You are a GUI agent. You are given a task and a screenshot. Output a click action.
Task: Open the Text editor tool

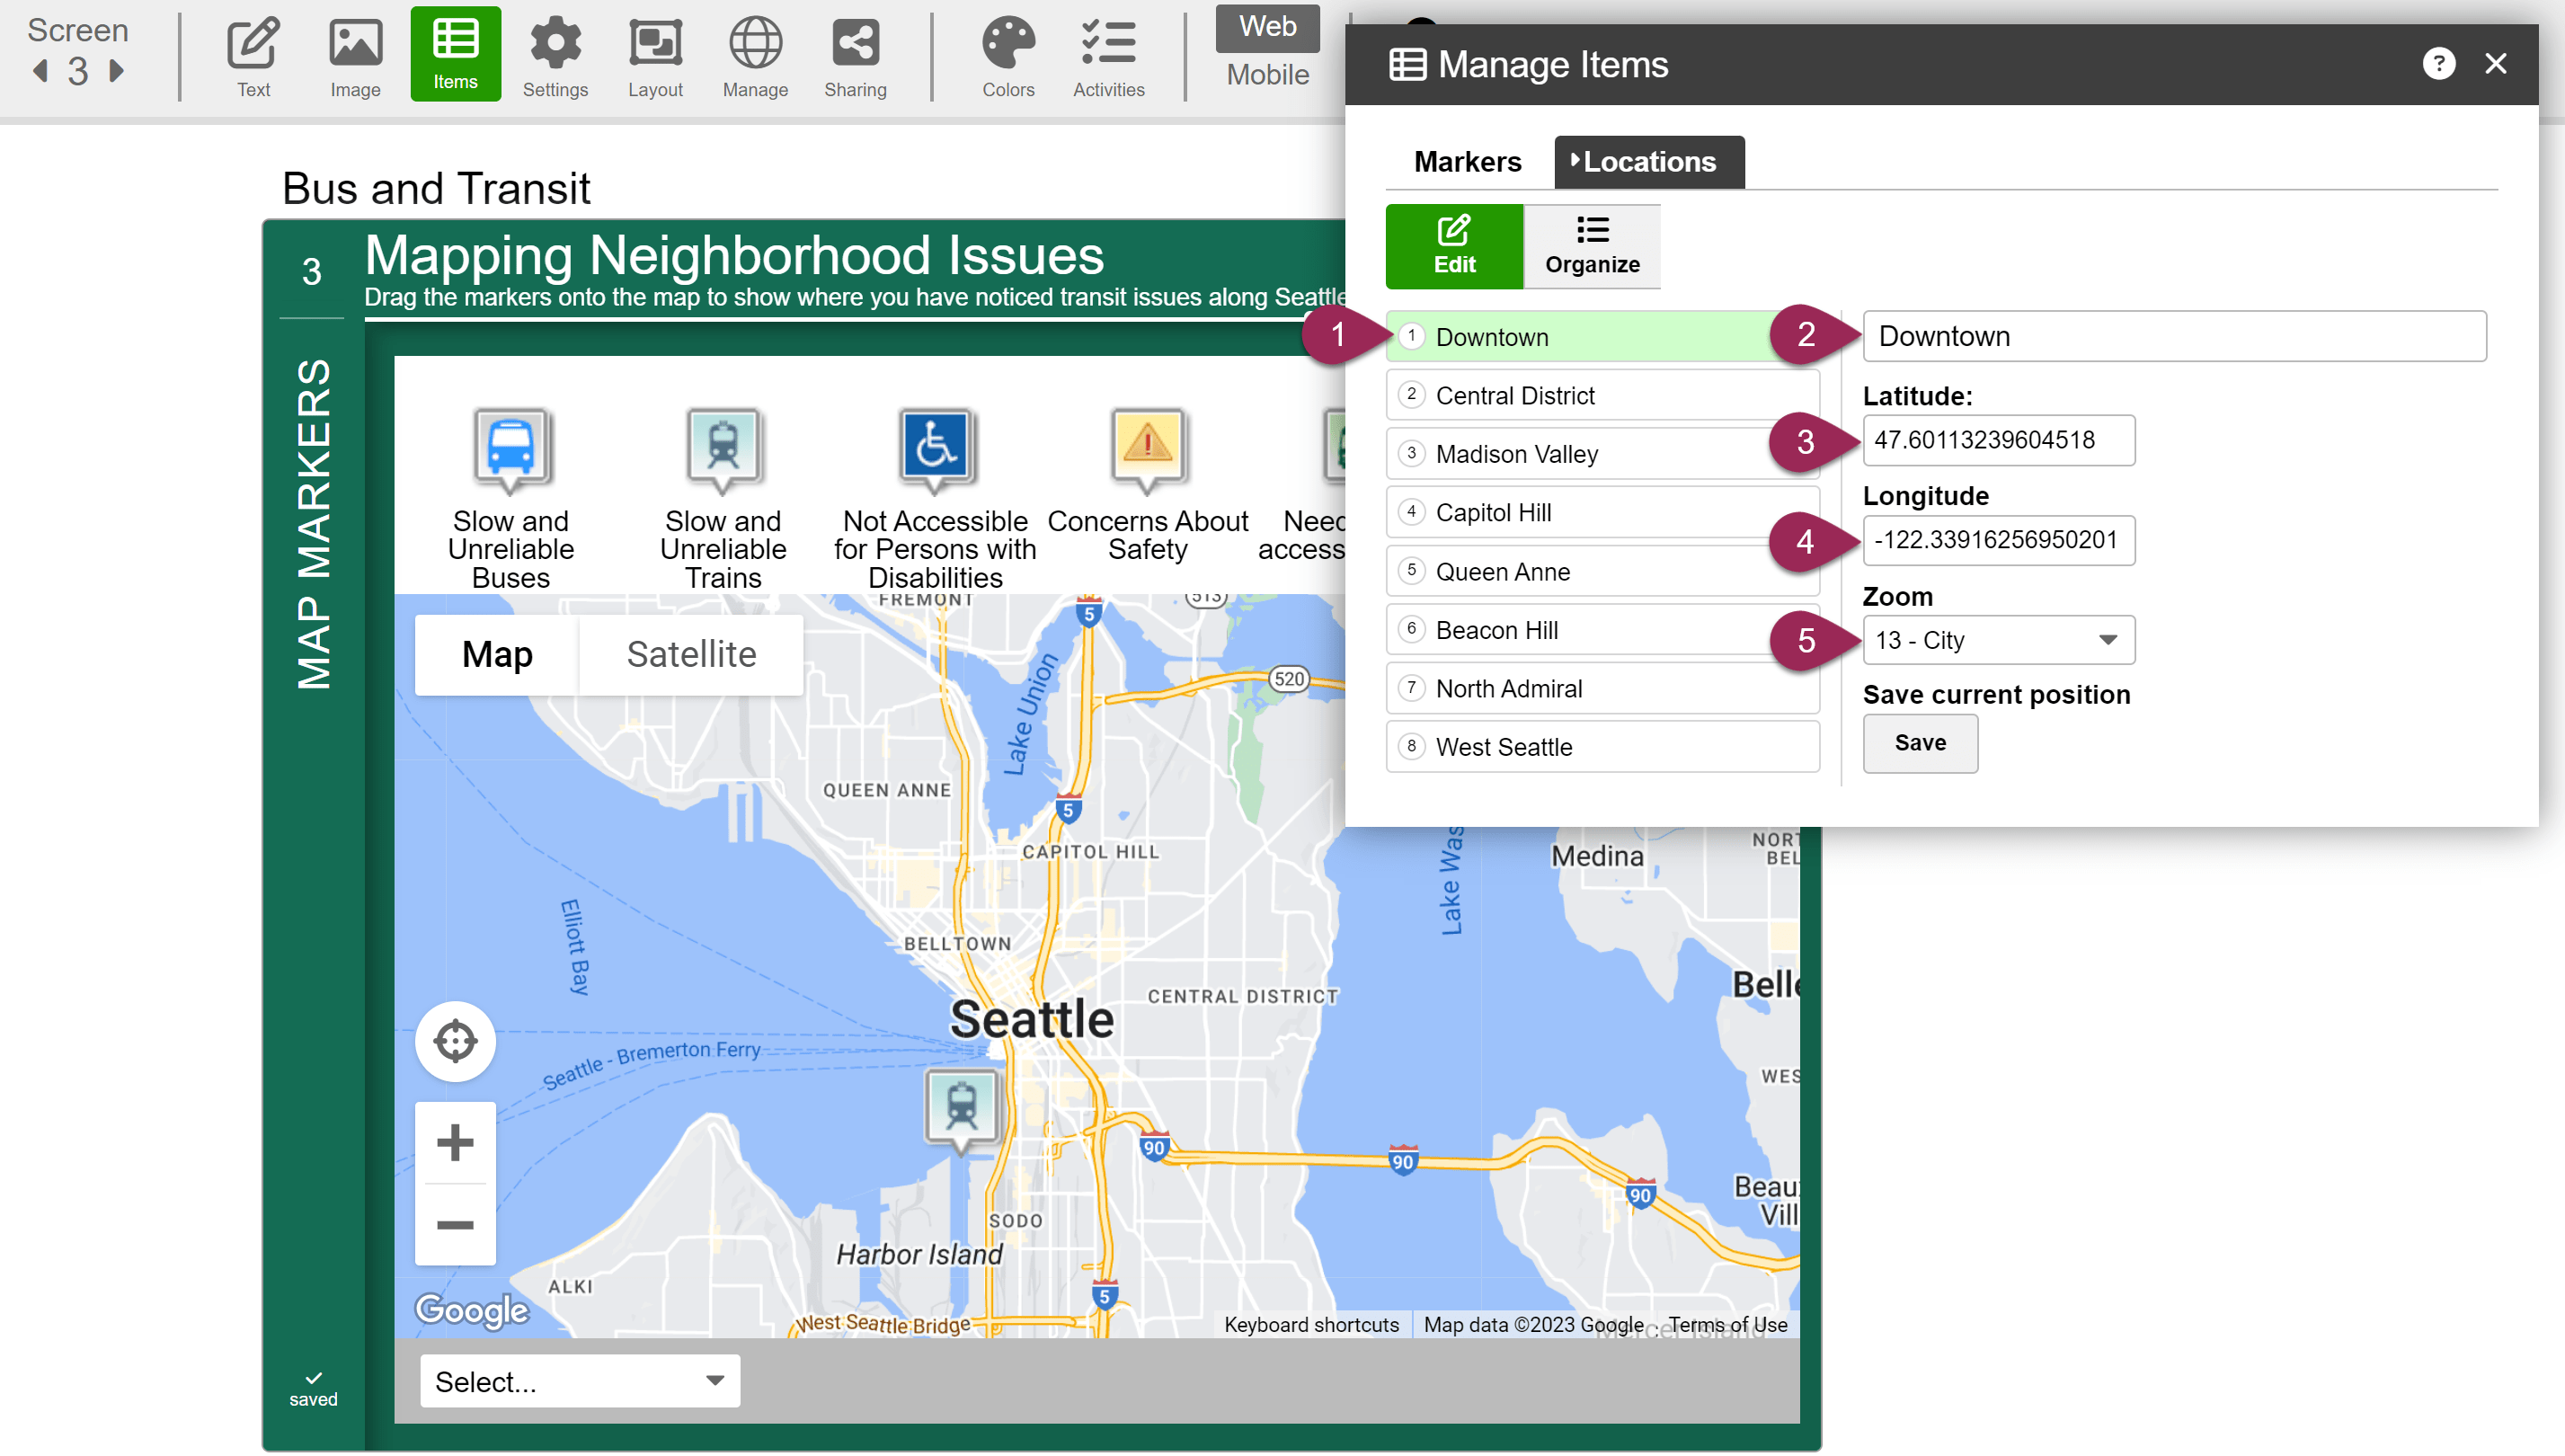tap(253, 55)
